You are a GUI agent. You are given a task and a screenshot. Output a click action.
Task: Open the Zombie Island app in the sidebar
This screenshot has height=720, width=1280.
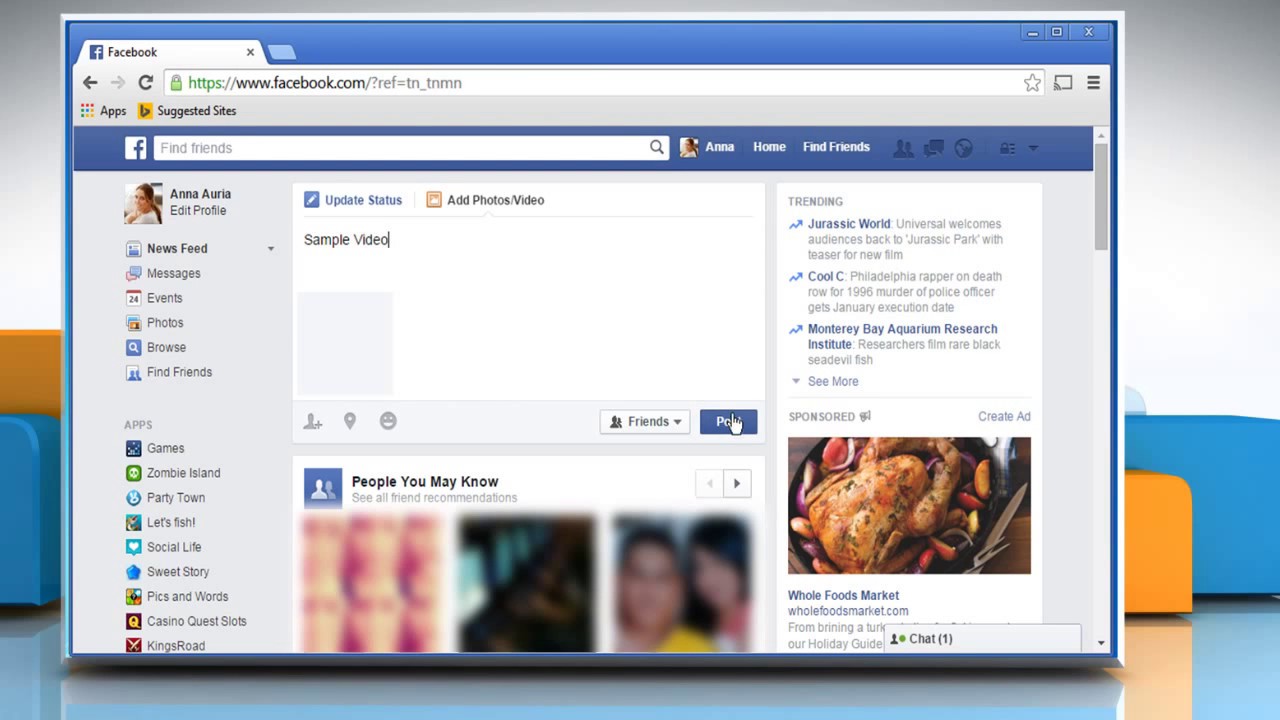[173, 473]
